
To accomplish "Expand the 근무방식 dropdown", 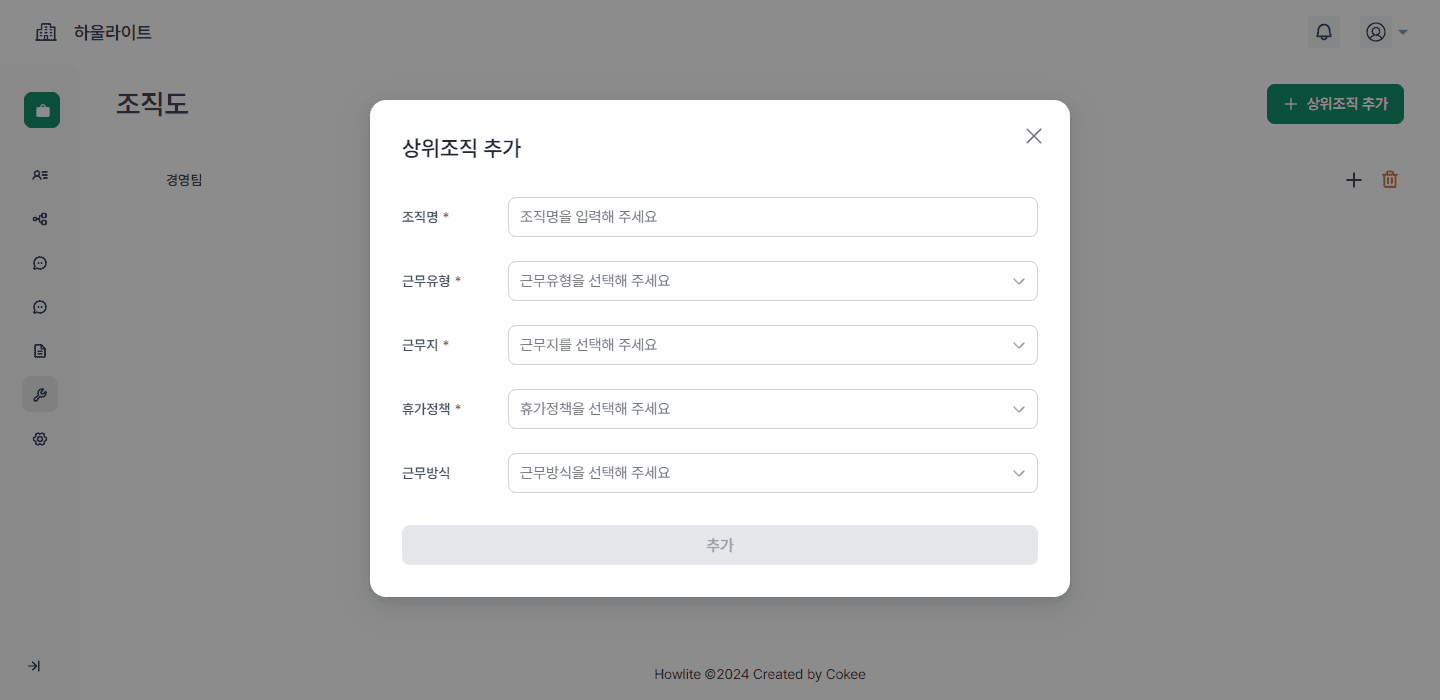I will tap(772, 473).
